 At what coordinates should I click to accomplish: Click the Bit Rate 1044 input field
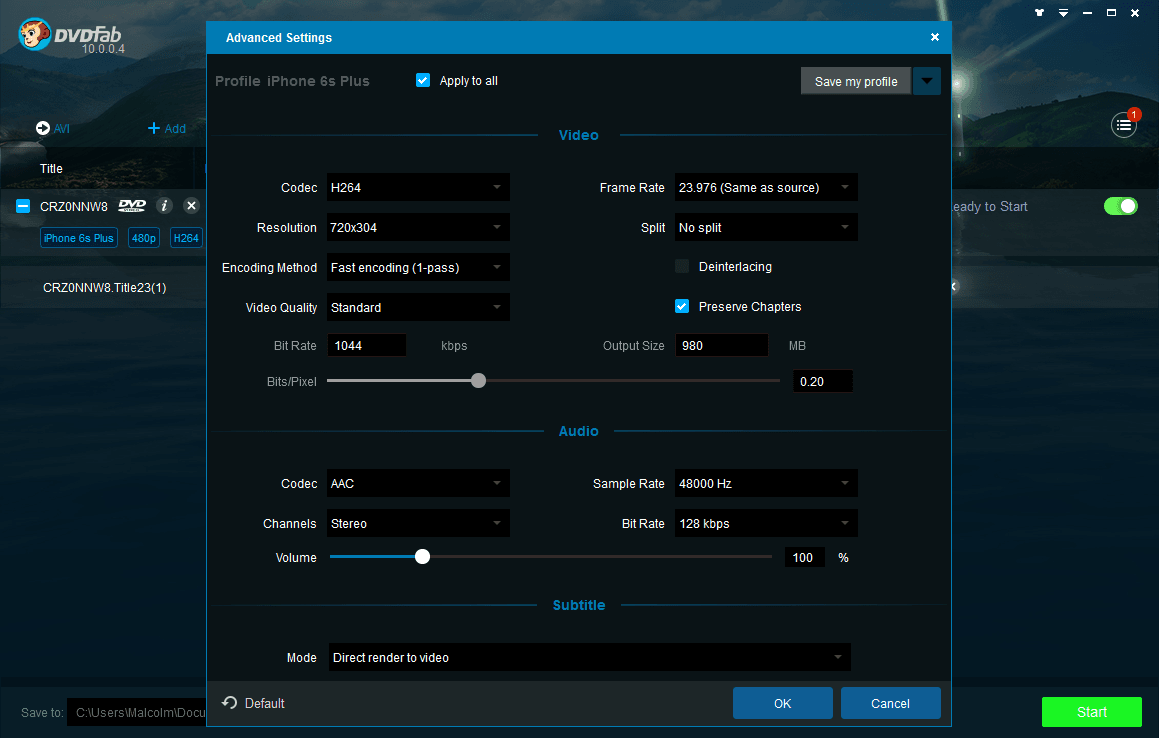(x=367, y=346)
